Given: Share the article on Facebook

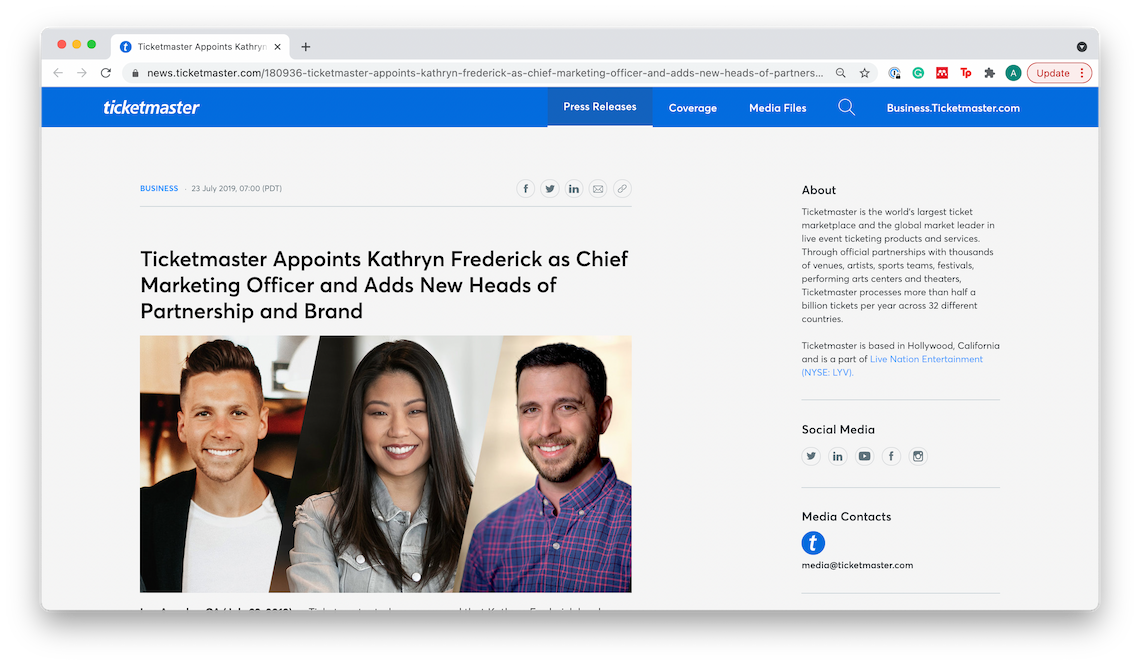Looking at the screenshot, I should coord(526,188).
